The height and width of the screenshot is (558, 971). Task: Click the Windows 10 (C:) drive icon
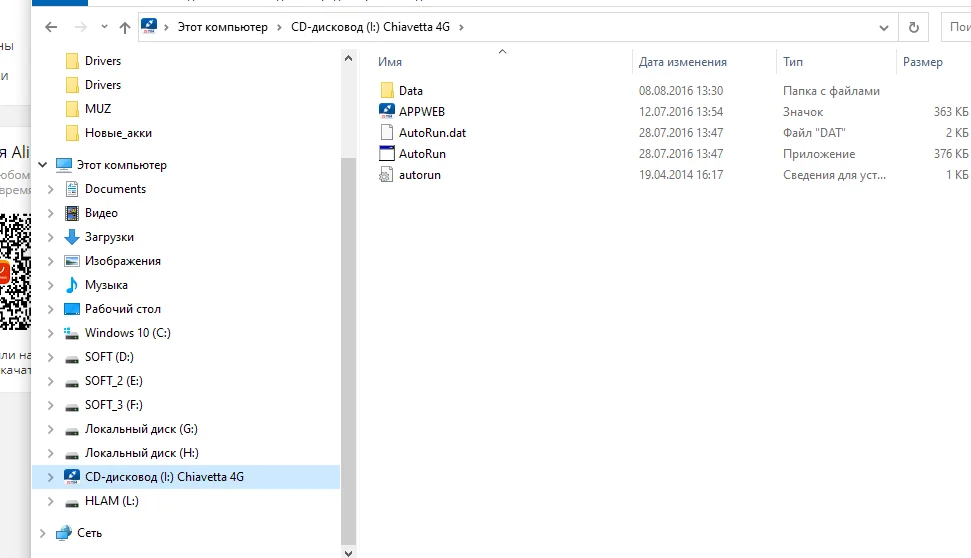coord(72,333)
